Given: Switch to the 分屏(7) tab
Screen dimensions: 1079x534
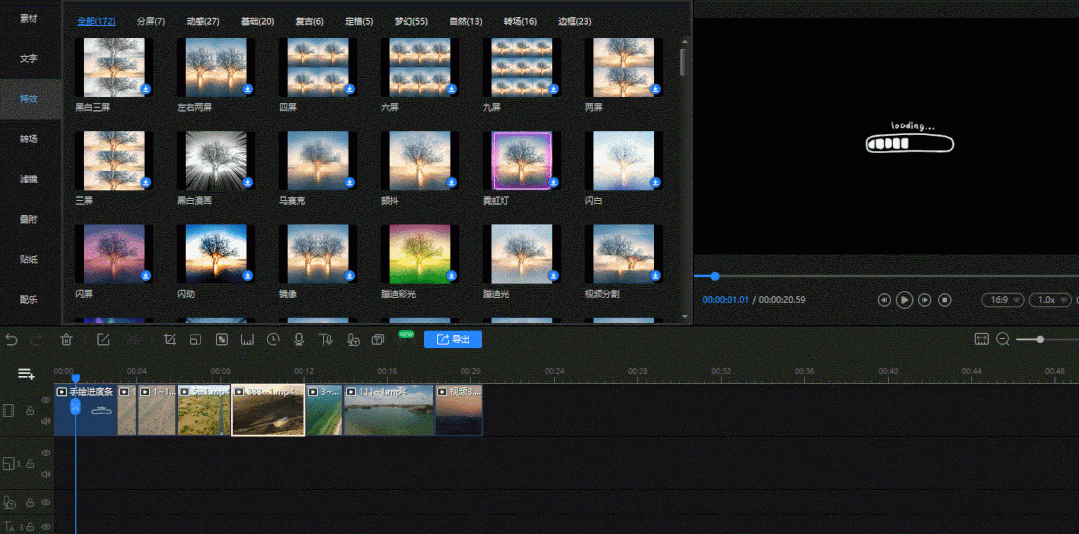Looking at the screenshot, I should point(151,21).
